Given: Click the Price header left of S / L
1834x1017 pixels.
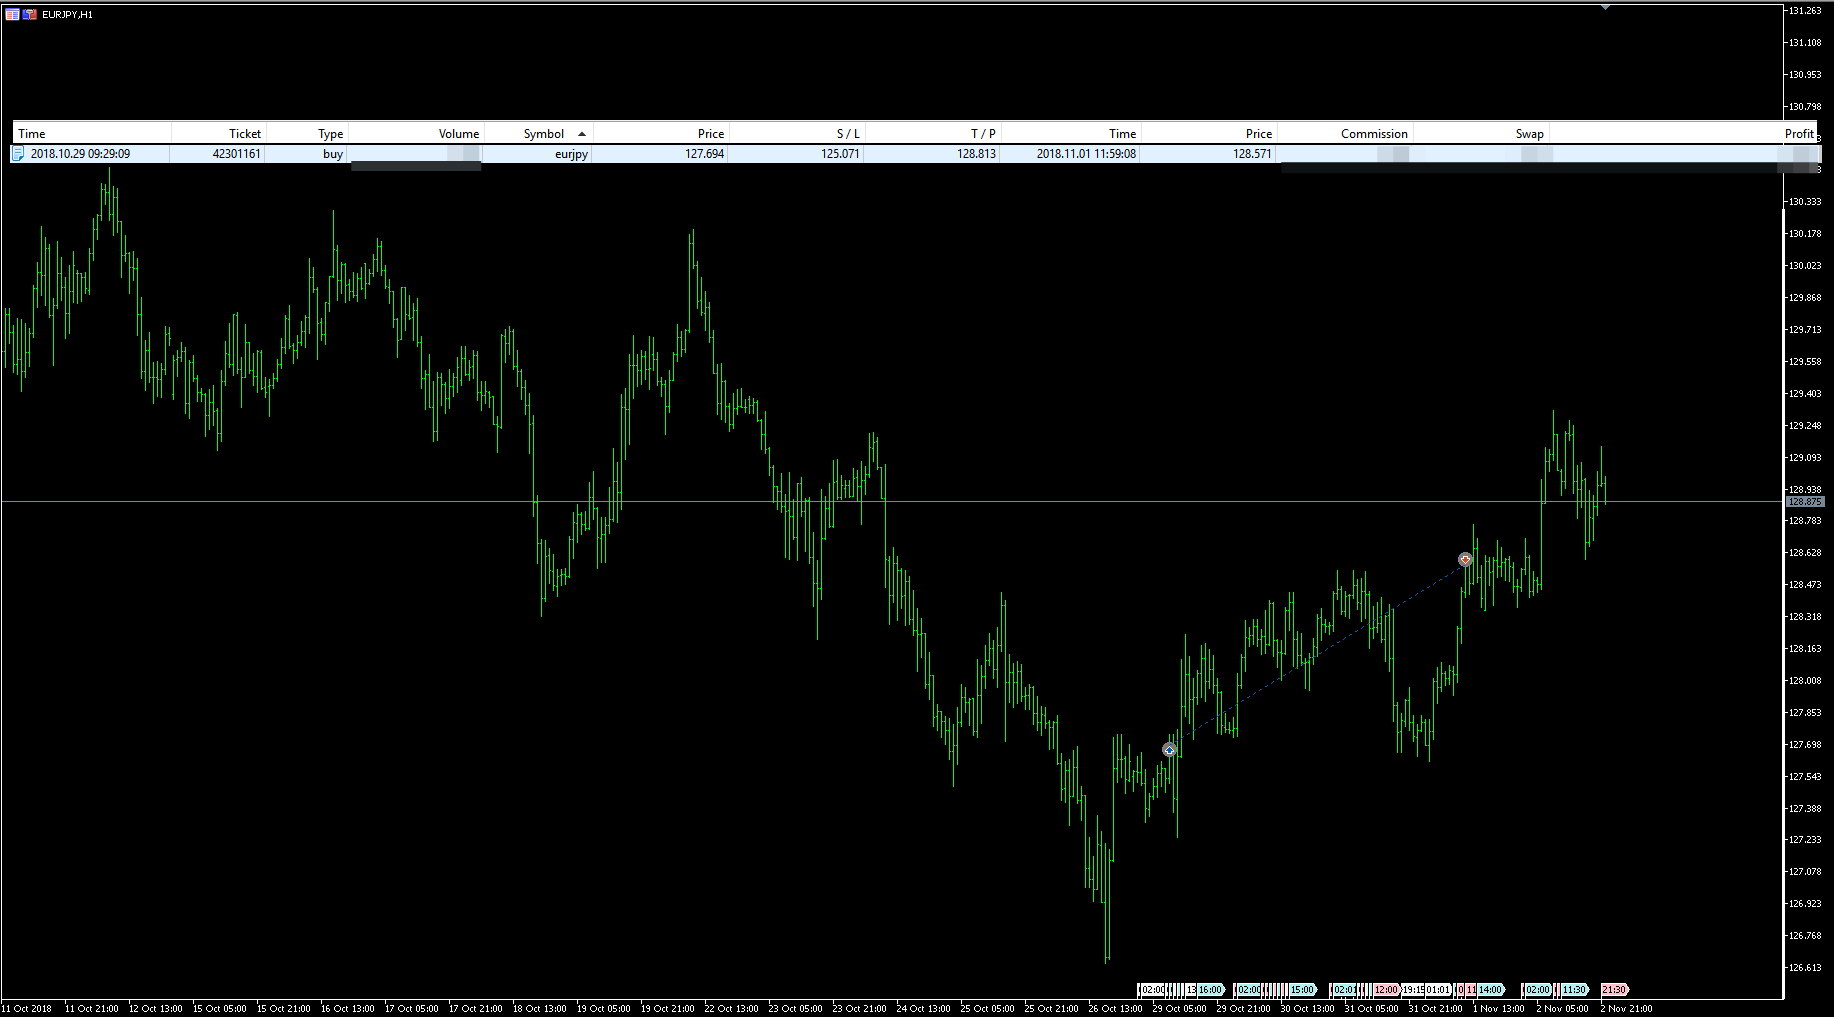Looking at the screenshot, I should click(711, 134).
